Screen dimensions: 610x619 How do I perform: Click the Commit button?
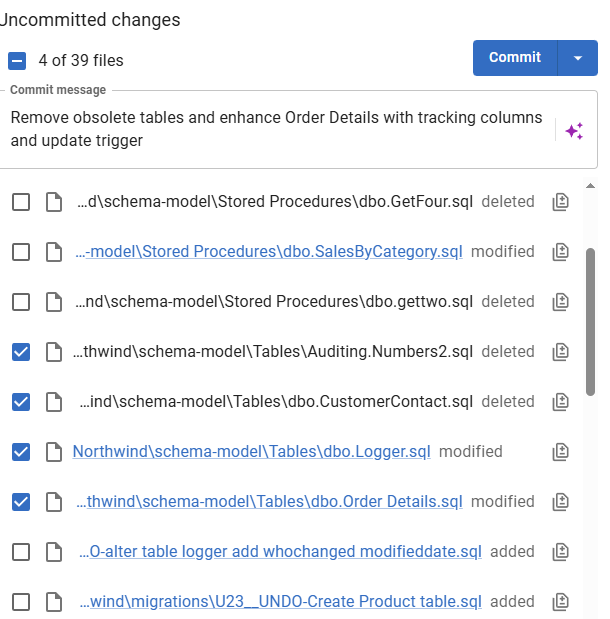coord(515,58)
